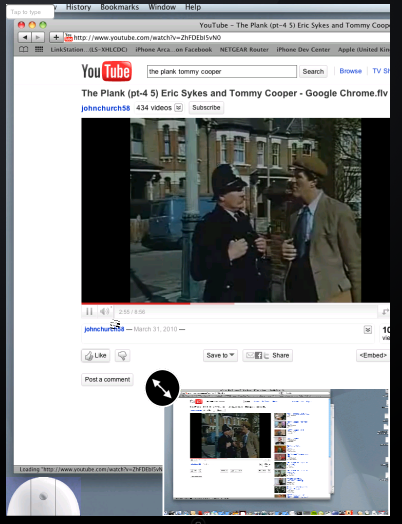Click the video player frame
The image size is (402, 524).
coord(235,210)
